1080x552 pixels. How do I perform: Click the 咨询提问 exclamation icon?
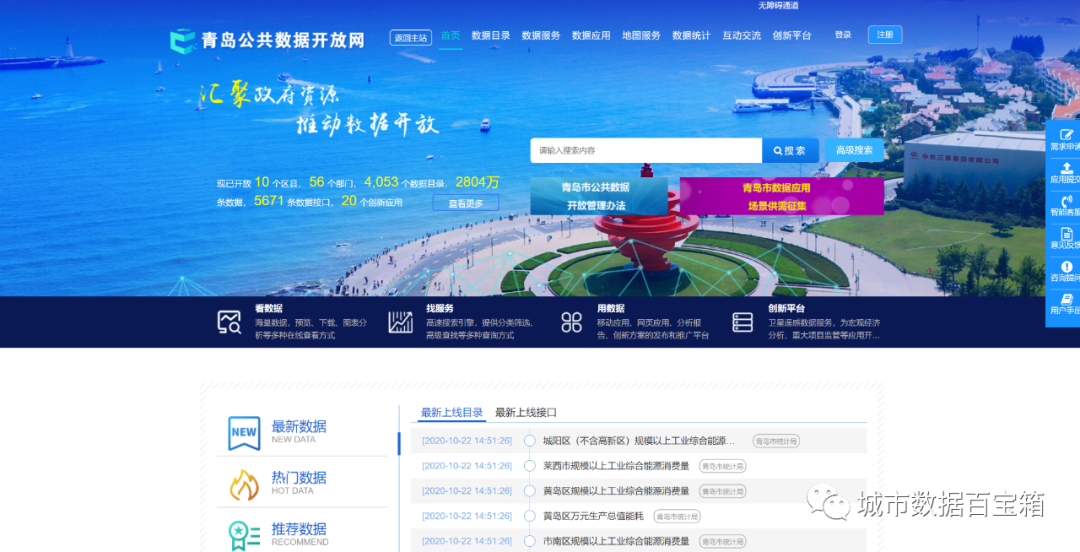1066,266
